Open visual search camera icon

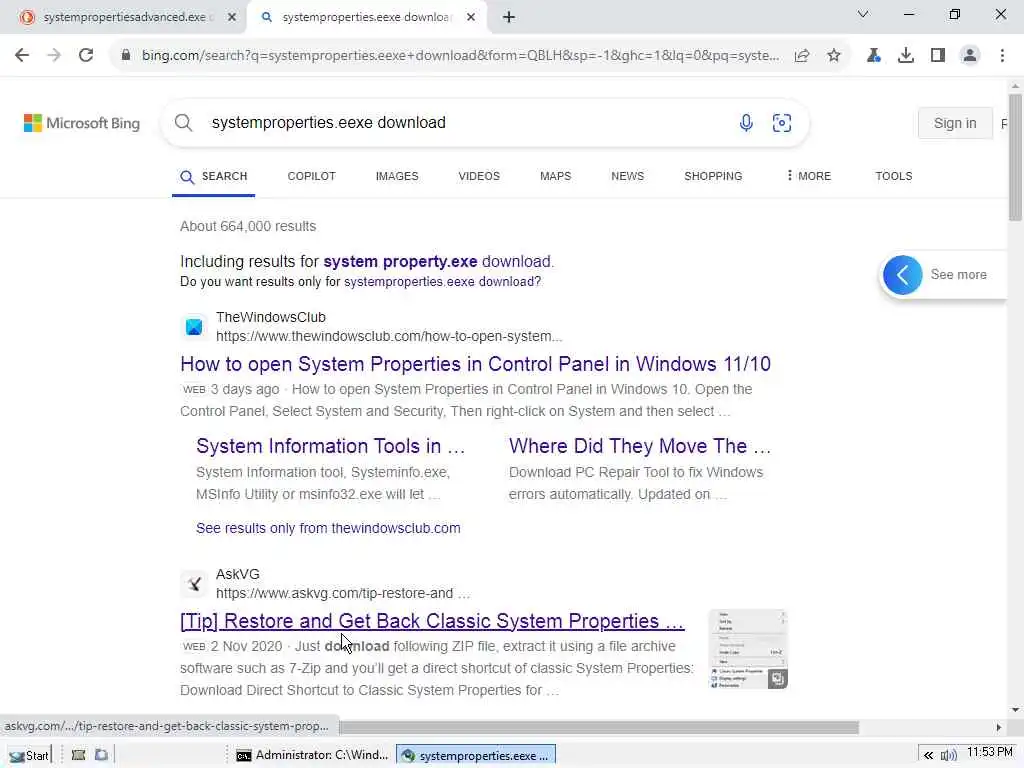click(782, 123)
